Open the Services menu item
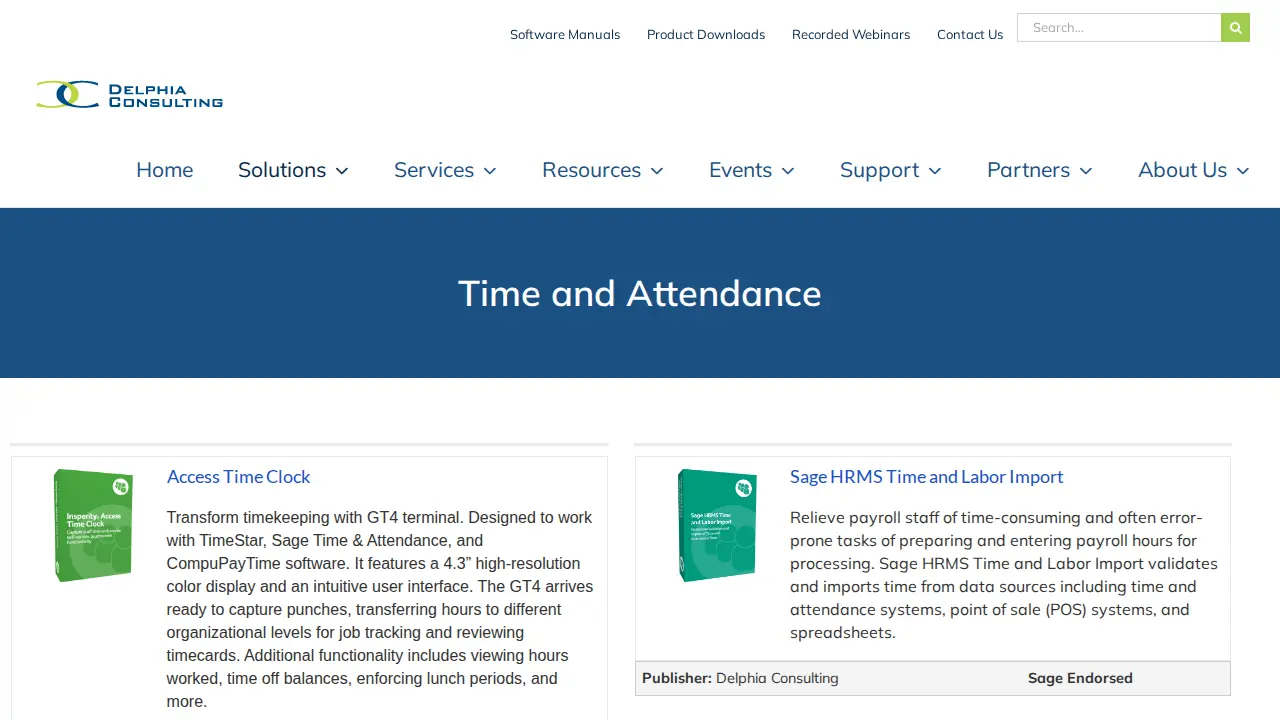This screenshot has height=720, width=1280. coord(433,170)
